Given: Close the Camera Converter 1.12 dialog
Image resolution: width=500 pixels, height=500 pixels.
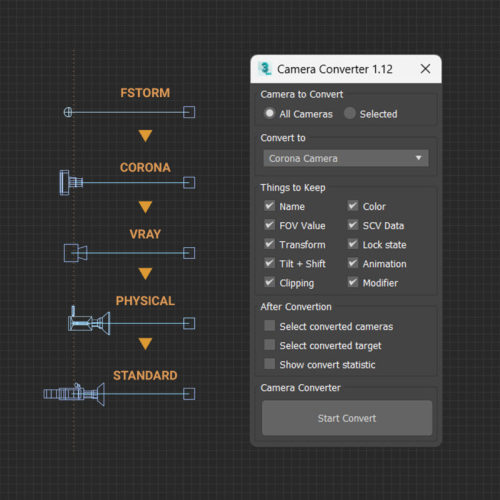Looking at the screenshot, I should coord(425,69).
